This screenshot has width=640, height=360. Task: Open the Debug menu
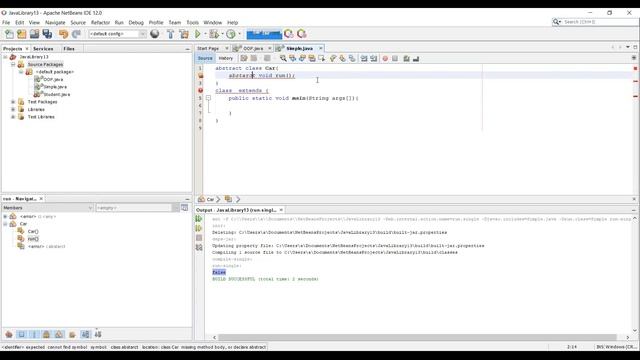click(x=136, y=22)
